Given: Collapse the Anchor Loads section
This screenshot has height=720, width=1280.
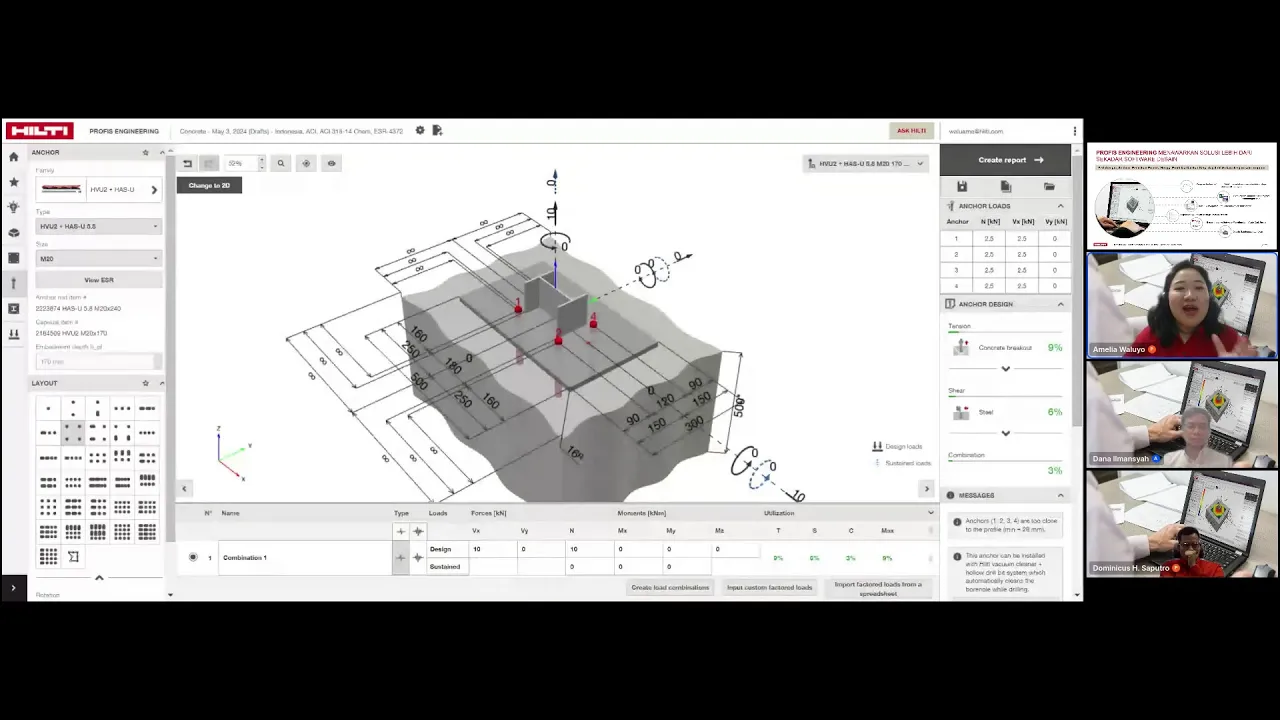Looking at the screenshot, I should (x=1061, y=206).
